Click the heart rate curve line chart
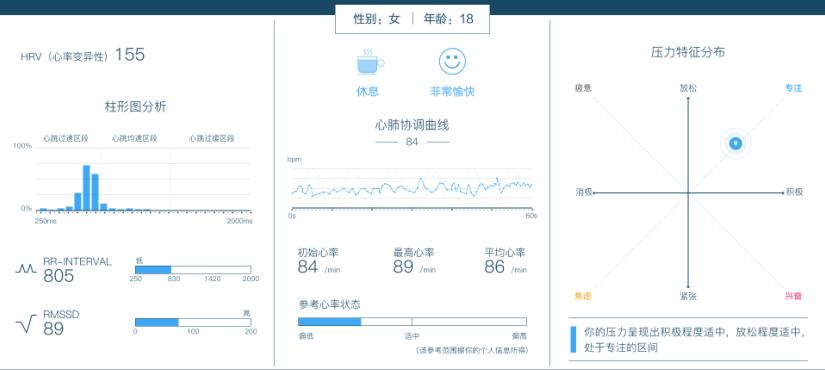825x370 pixels. (x=412, y=188)
